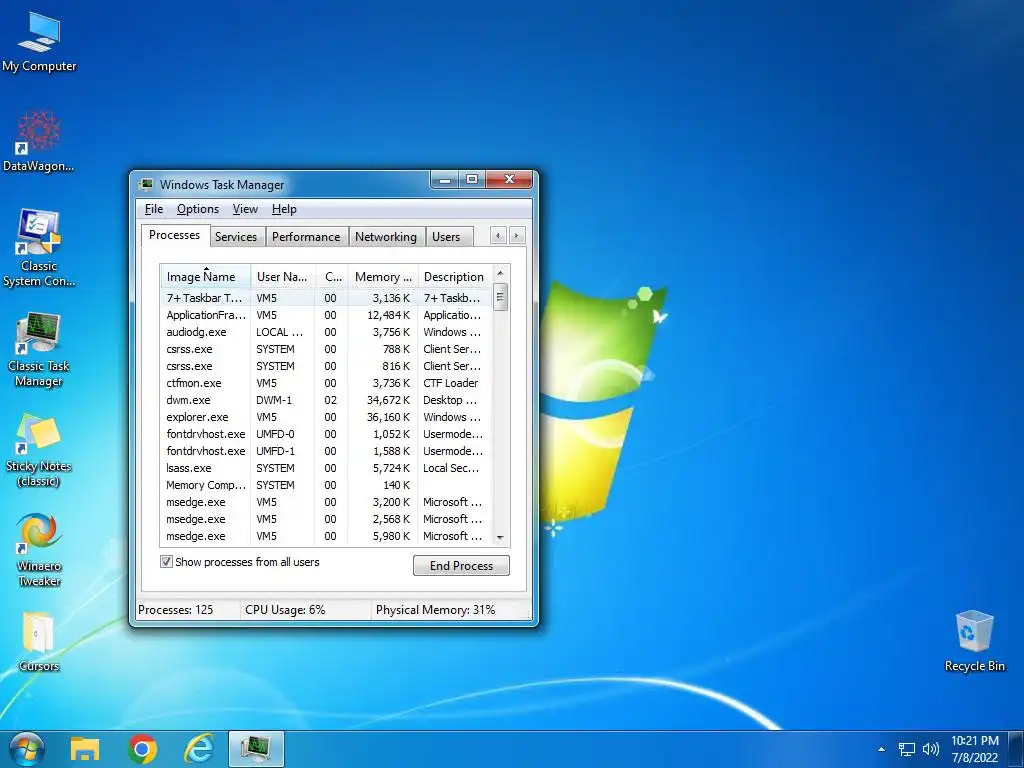The image size is (1024, 768).
Task: Sort by CPU column header
Action: pyautogui.click(x=332, y=277)
